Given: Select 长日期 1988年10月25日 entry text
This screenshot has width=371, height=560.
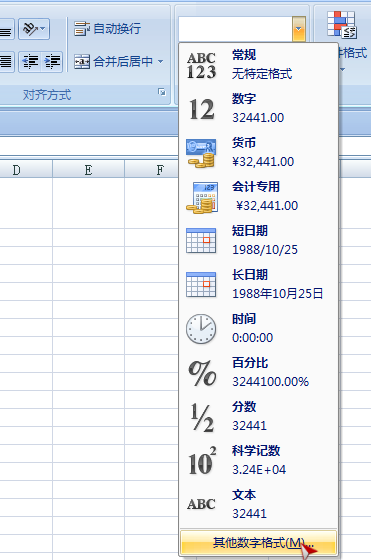Looking at the screenshot, I should tap(277, 284).
